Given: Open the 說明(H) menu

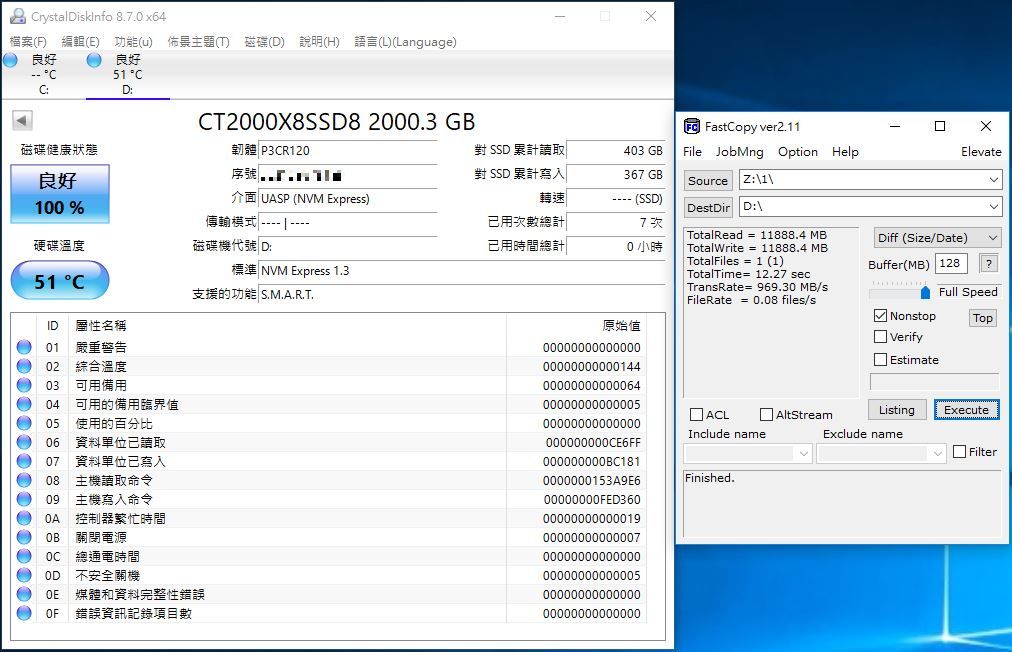Looking at the screenshot, I should pyautogui.click(x=319, y=42).
